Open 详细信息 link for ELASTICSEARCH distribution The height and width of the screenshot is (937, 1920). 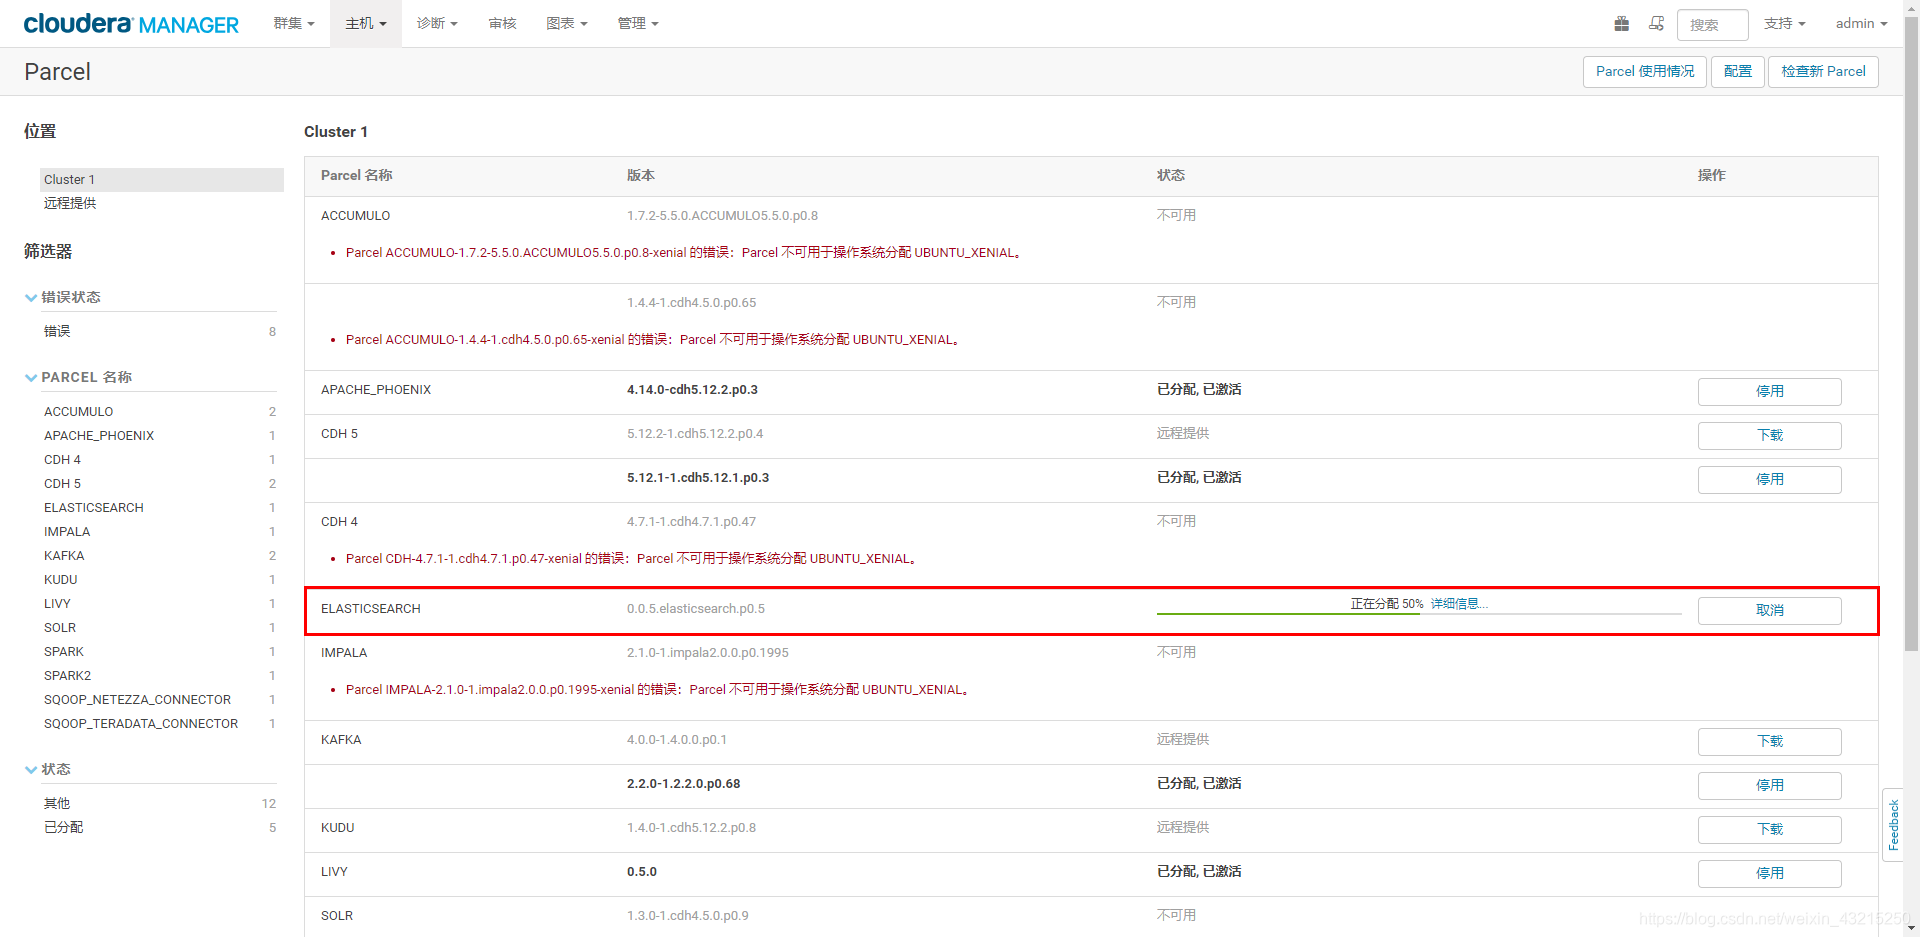pos(1459,604)
